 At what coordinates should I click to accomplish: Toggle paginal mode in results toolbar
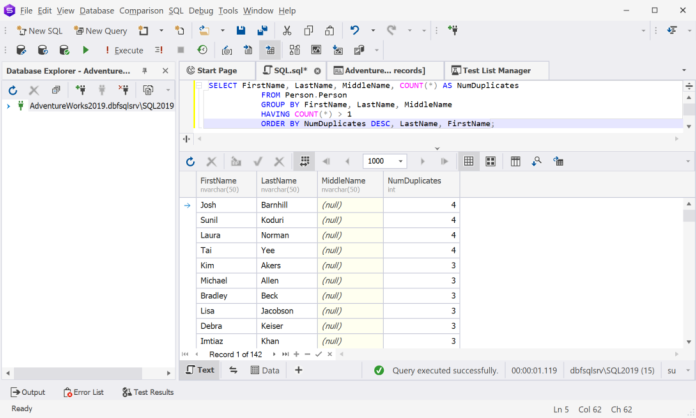pos(304,161)
